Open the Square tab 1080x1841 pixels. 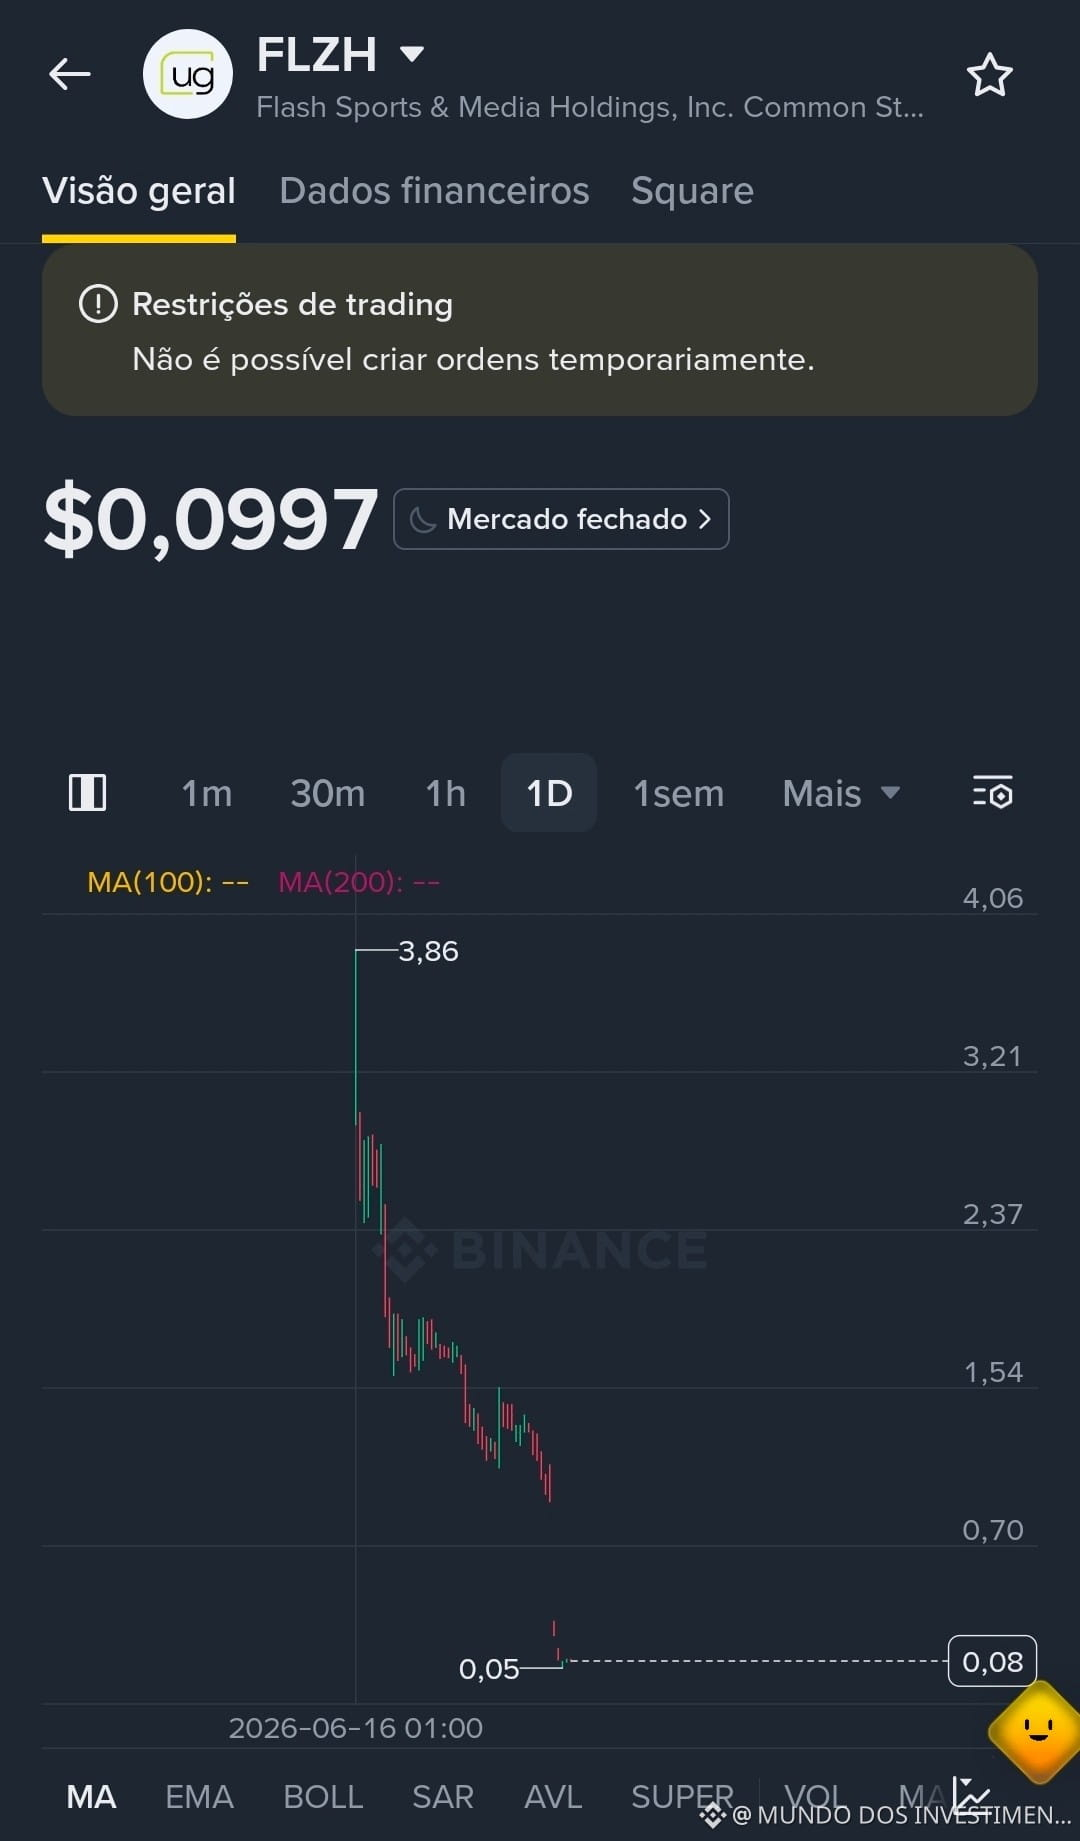(x=692, y=191)
